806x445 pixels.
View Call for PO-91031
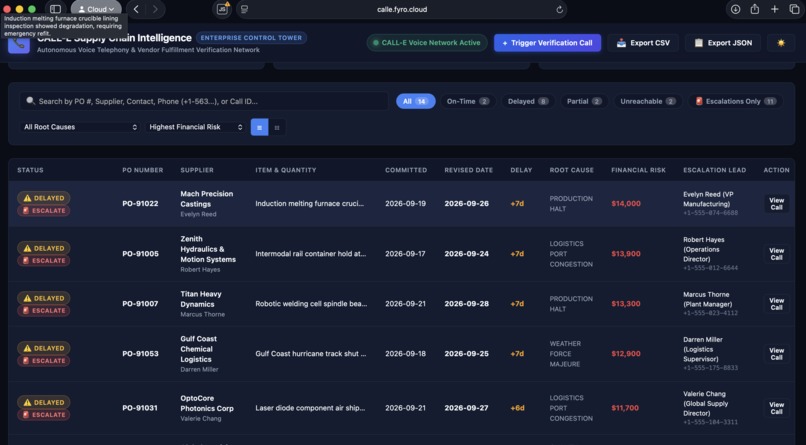click(776, 408)
